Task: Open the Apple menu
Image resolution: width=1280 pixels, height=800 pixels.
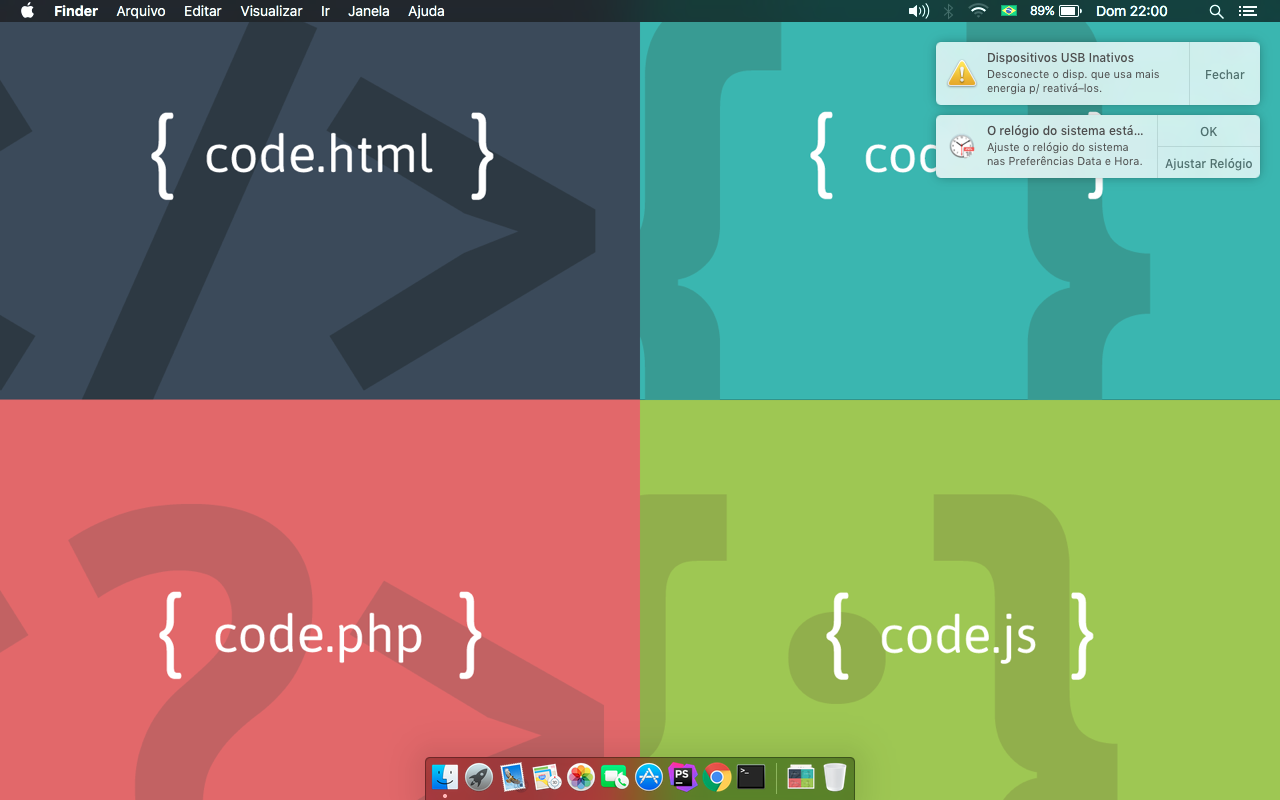Action: (27, 11)
